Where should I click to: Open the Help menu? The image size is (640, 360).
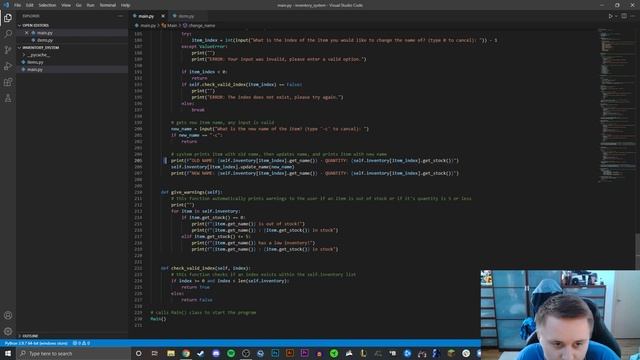(126, 5)
